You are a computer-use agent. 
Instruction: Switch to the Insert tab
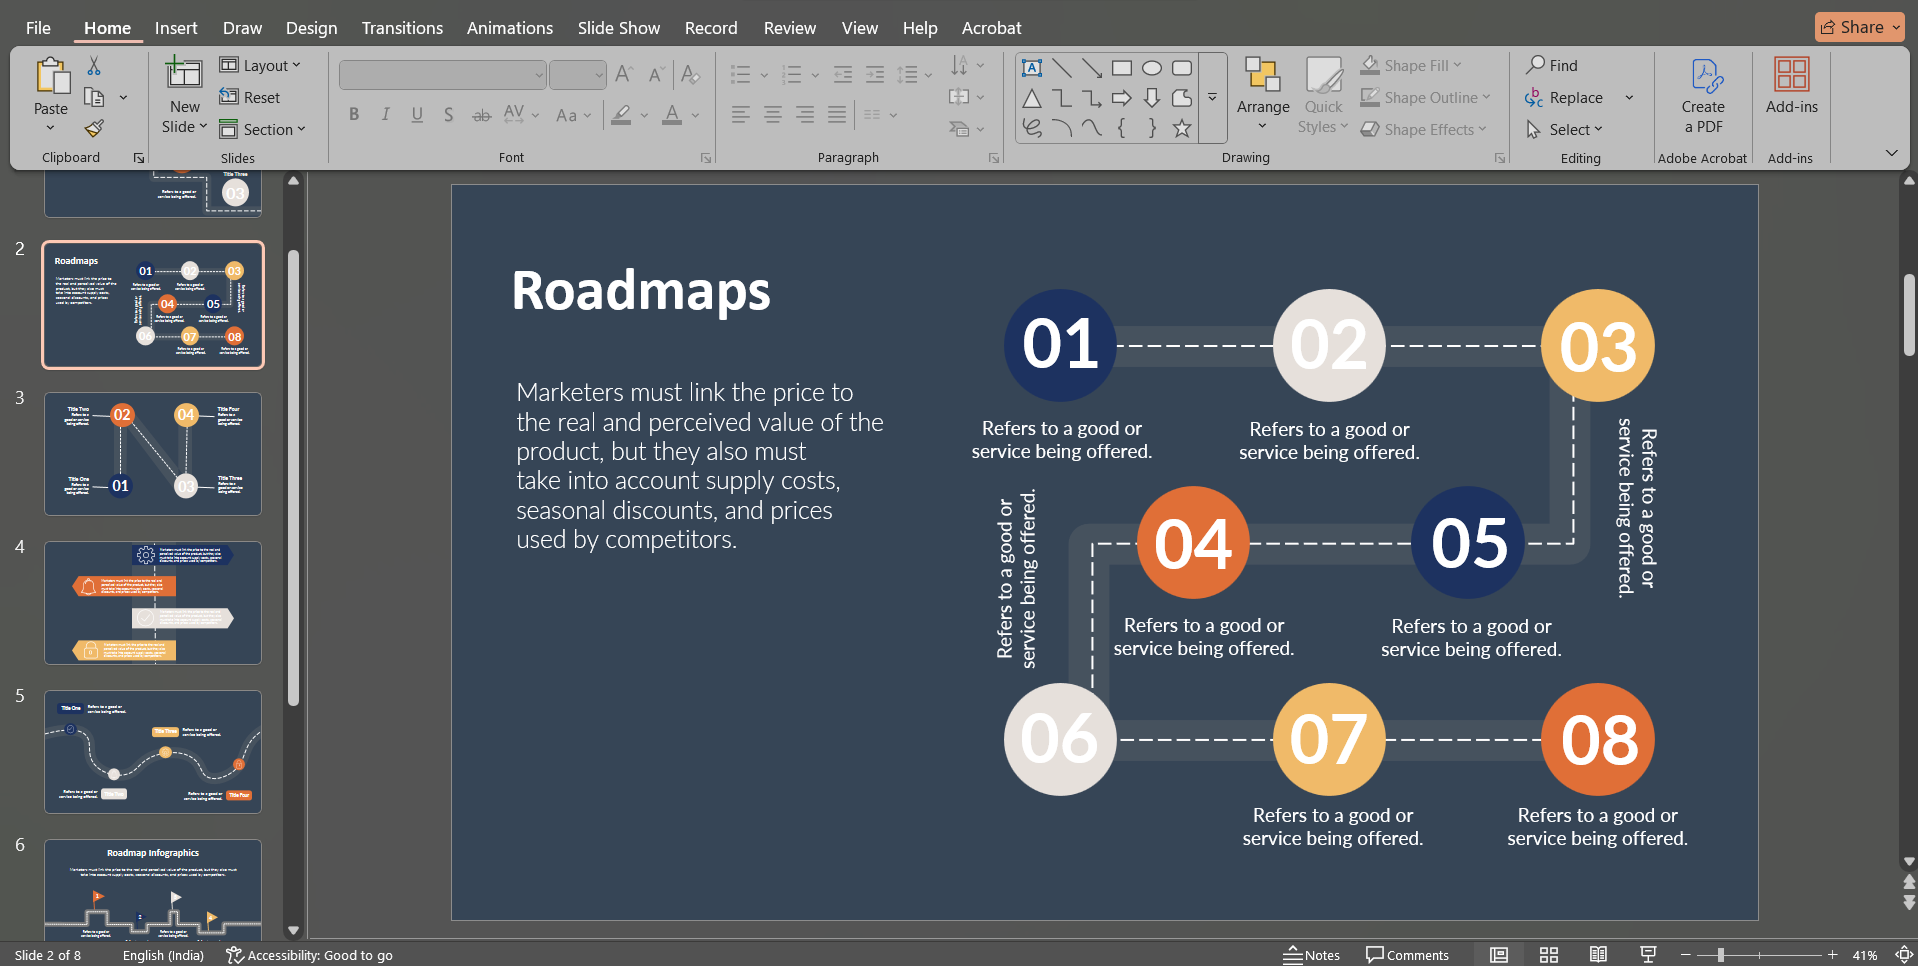(176, 27)
